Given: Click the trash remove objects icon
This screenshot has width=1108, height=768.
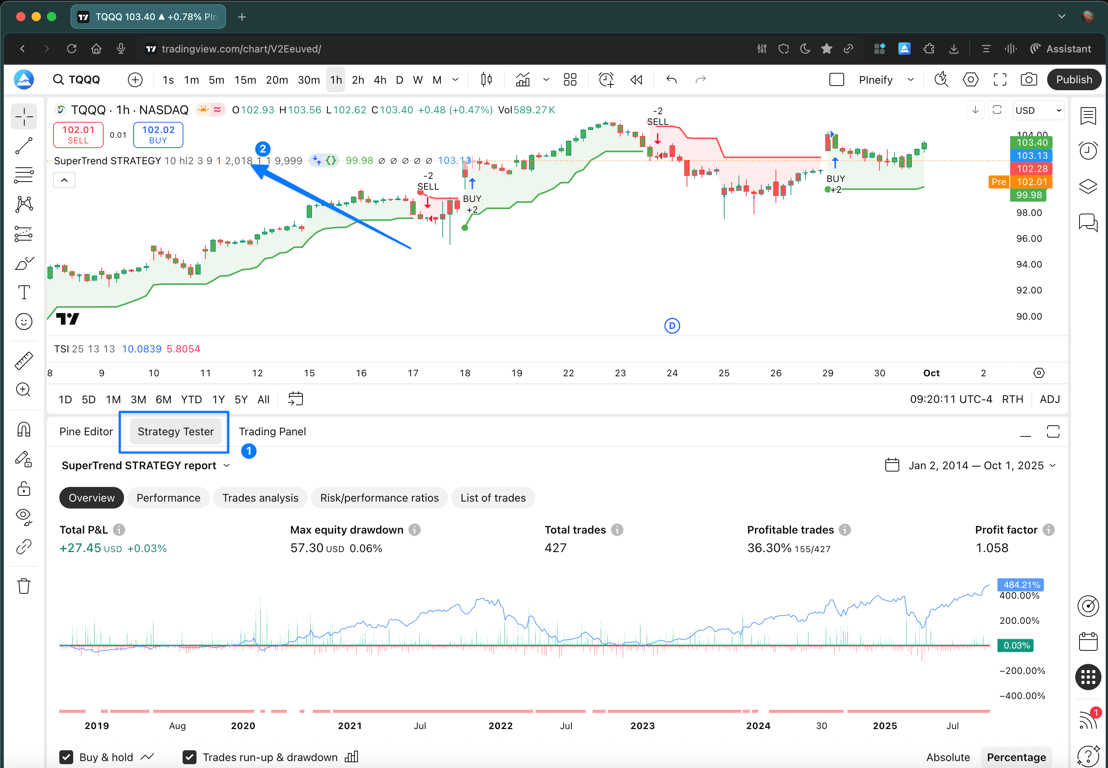Looking at the screenshot, I should click(24, 586).
